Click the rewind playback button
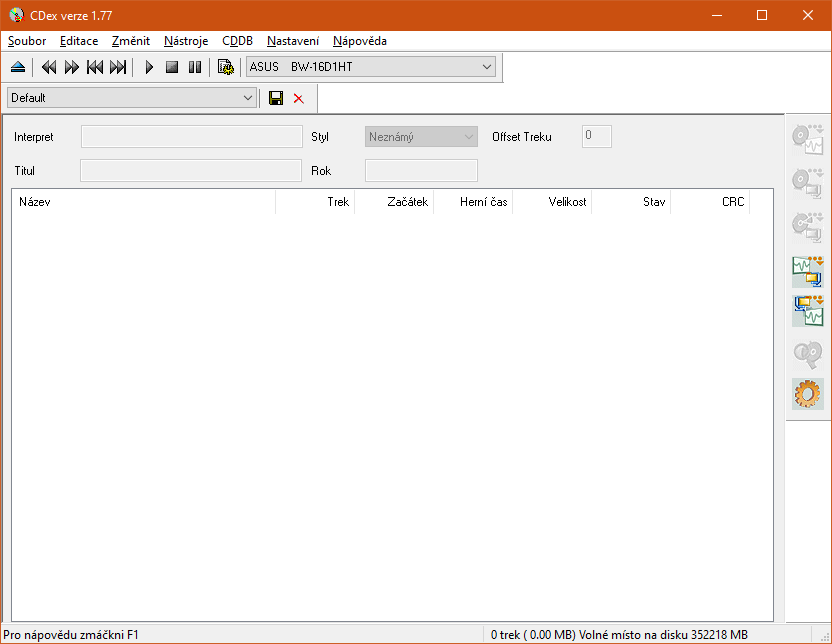 [48, 68]
